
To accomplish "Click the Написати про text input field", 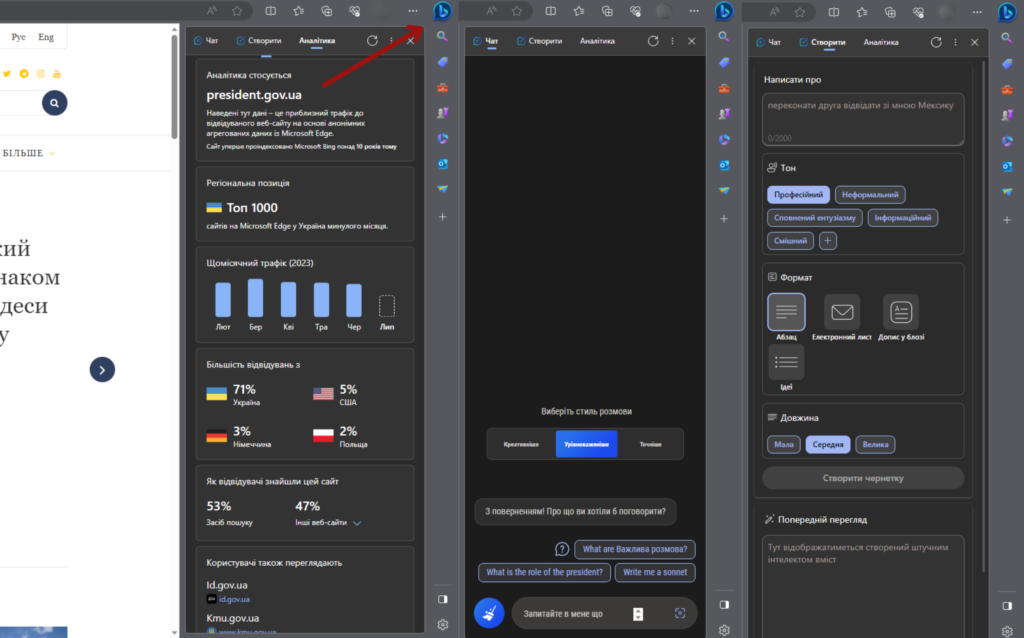I will coord(862,119).
